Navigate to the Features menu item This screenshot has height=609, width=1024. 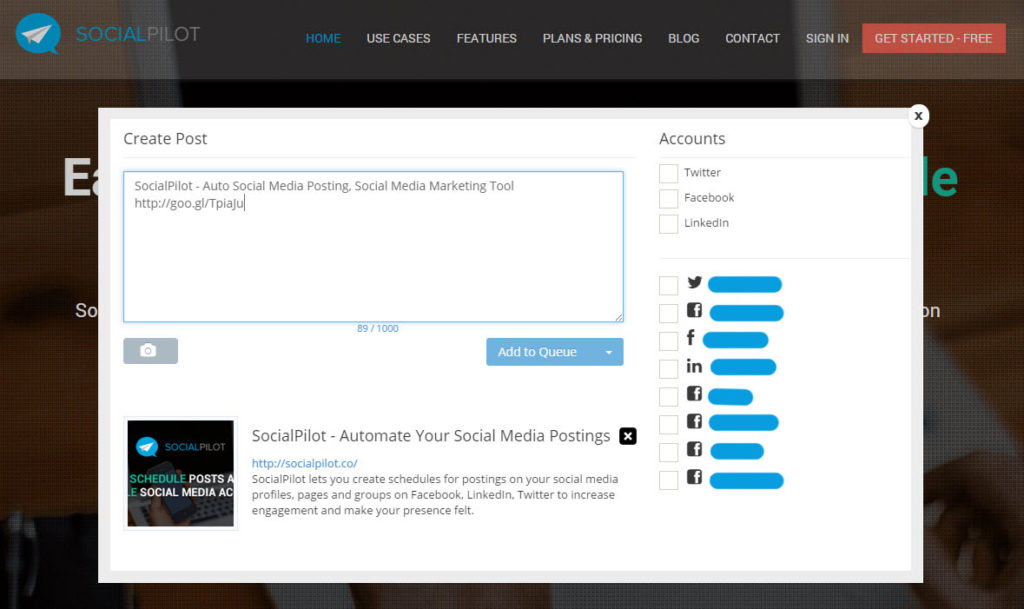(486, 38)
